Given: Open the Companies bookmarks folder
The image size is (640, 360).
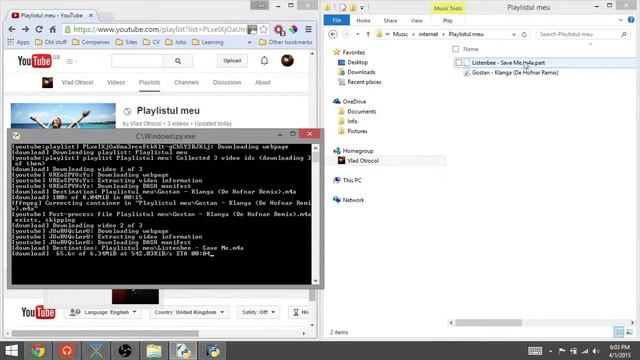Looking at the screenshot, I should pos(91,42).
